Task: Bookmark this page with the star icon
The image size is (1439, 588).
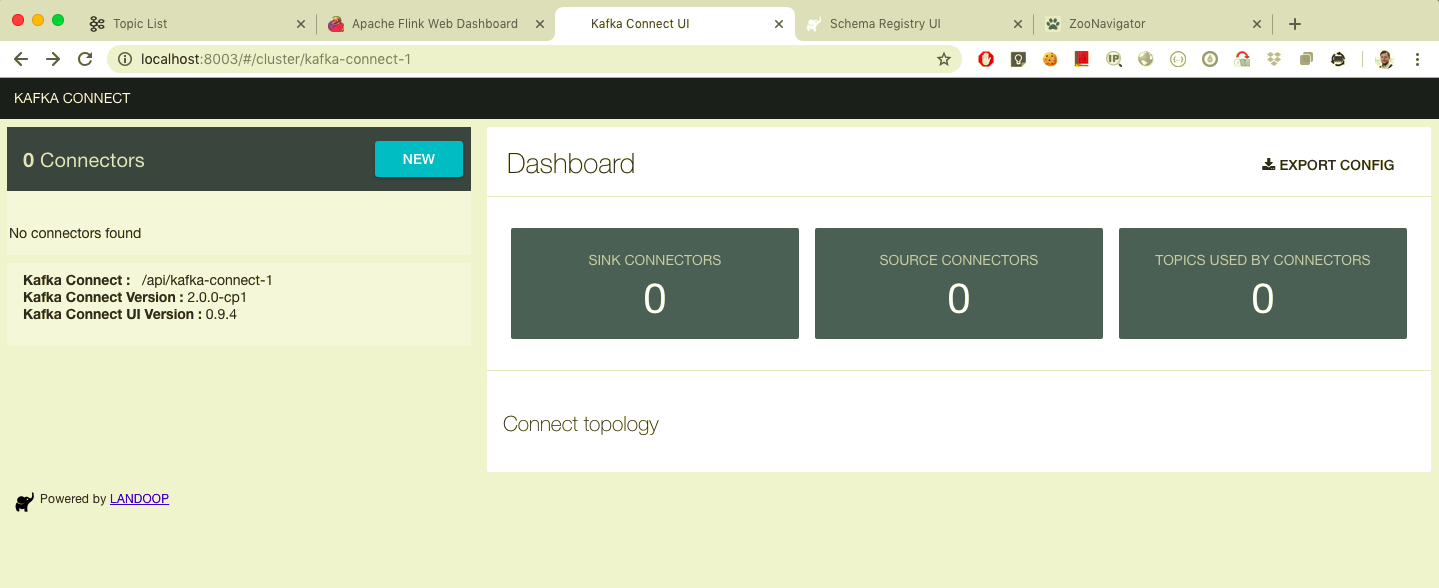Action: pyautogui.click(x=943, y=59)
